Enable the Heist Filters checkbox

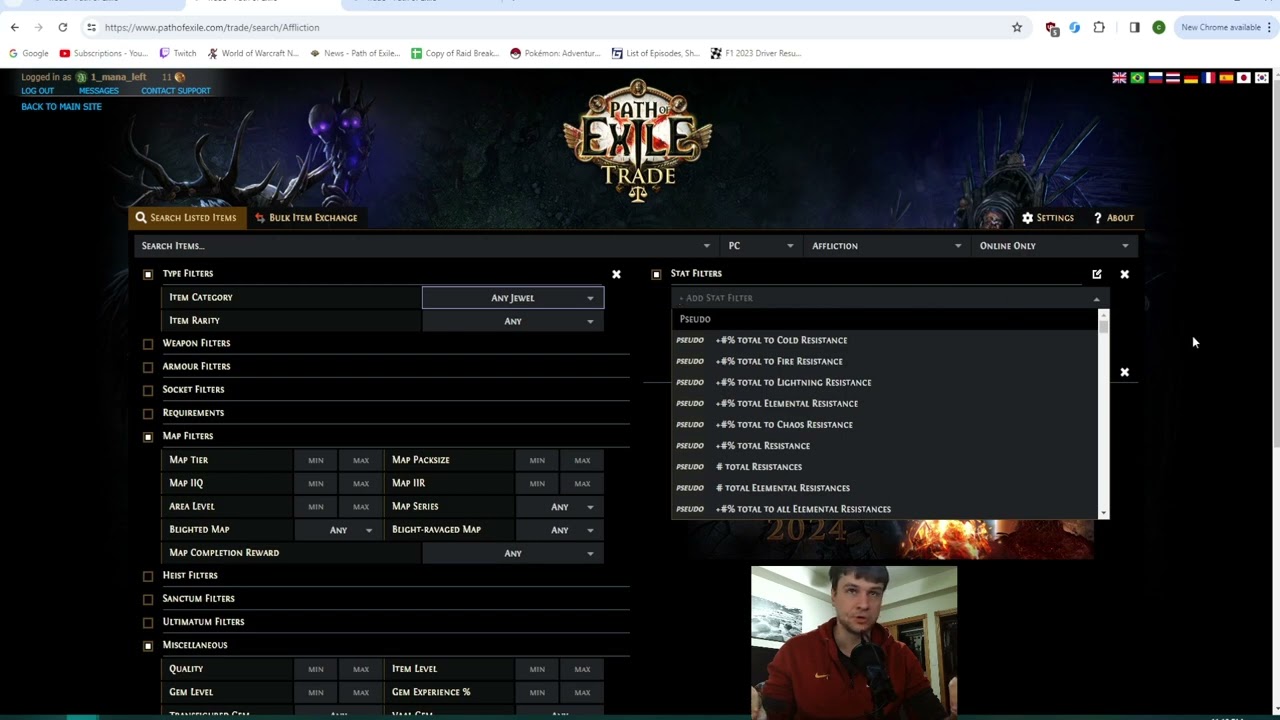tap(148, 576)
